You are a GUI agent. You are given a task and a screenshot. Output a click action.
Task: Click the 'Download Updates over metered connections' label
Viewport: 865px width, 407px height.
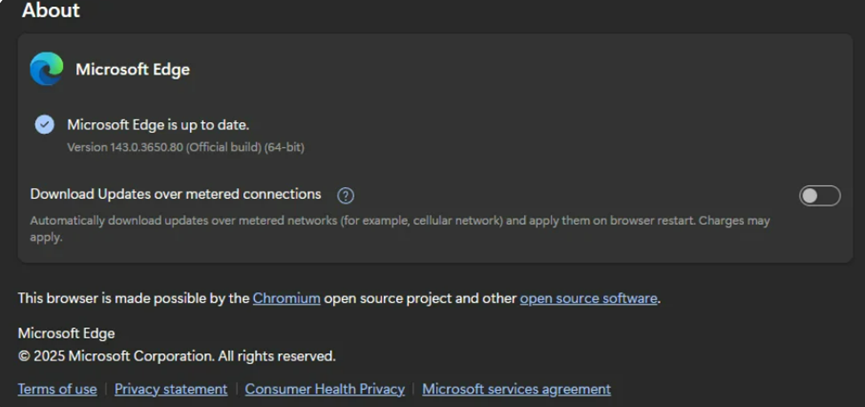click(x=175, y=194)
